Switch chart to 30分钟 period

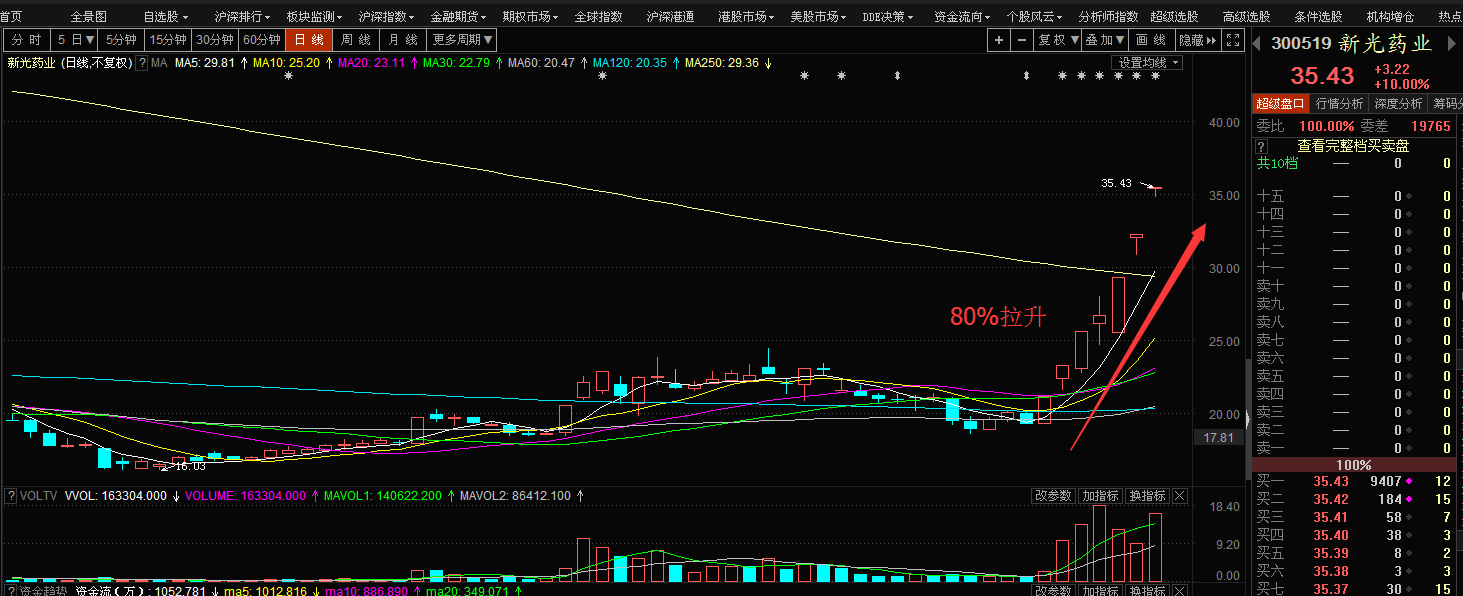[x=215, y=40]
